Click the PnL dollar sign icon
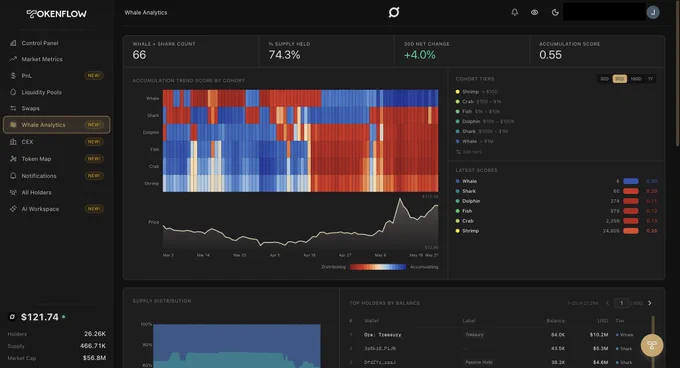680x368 pixels. 13,75
